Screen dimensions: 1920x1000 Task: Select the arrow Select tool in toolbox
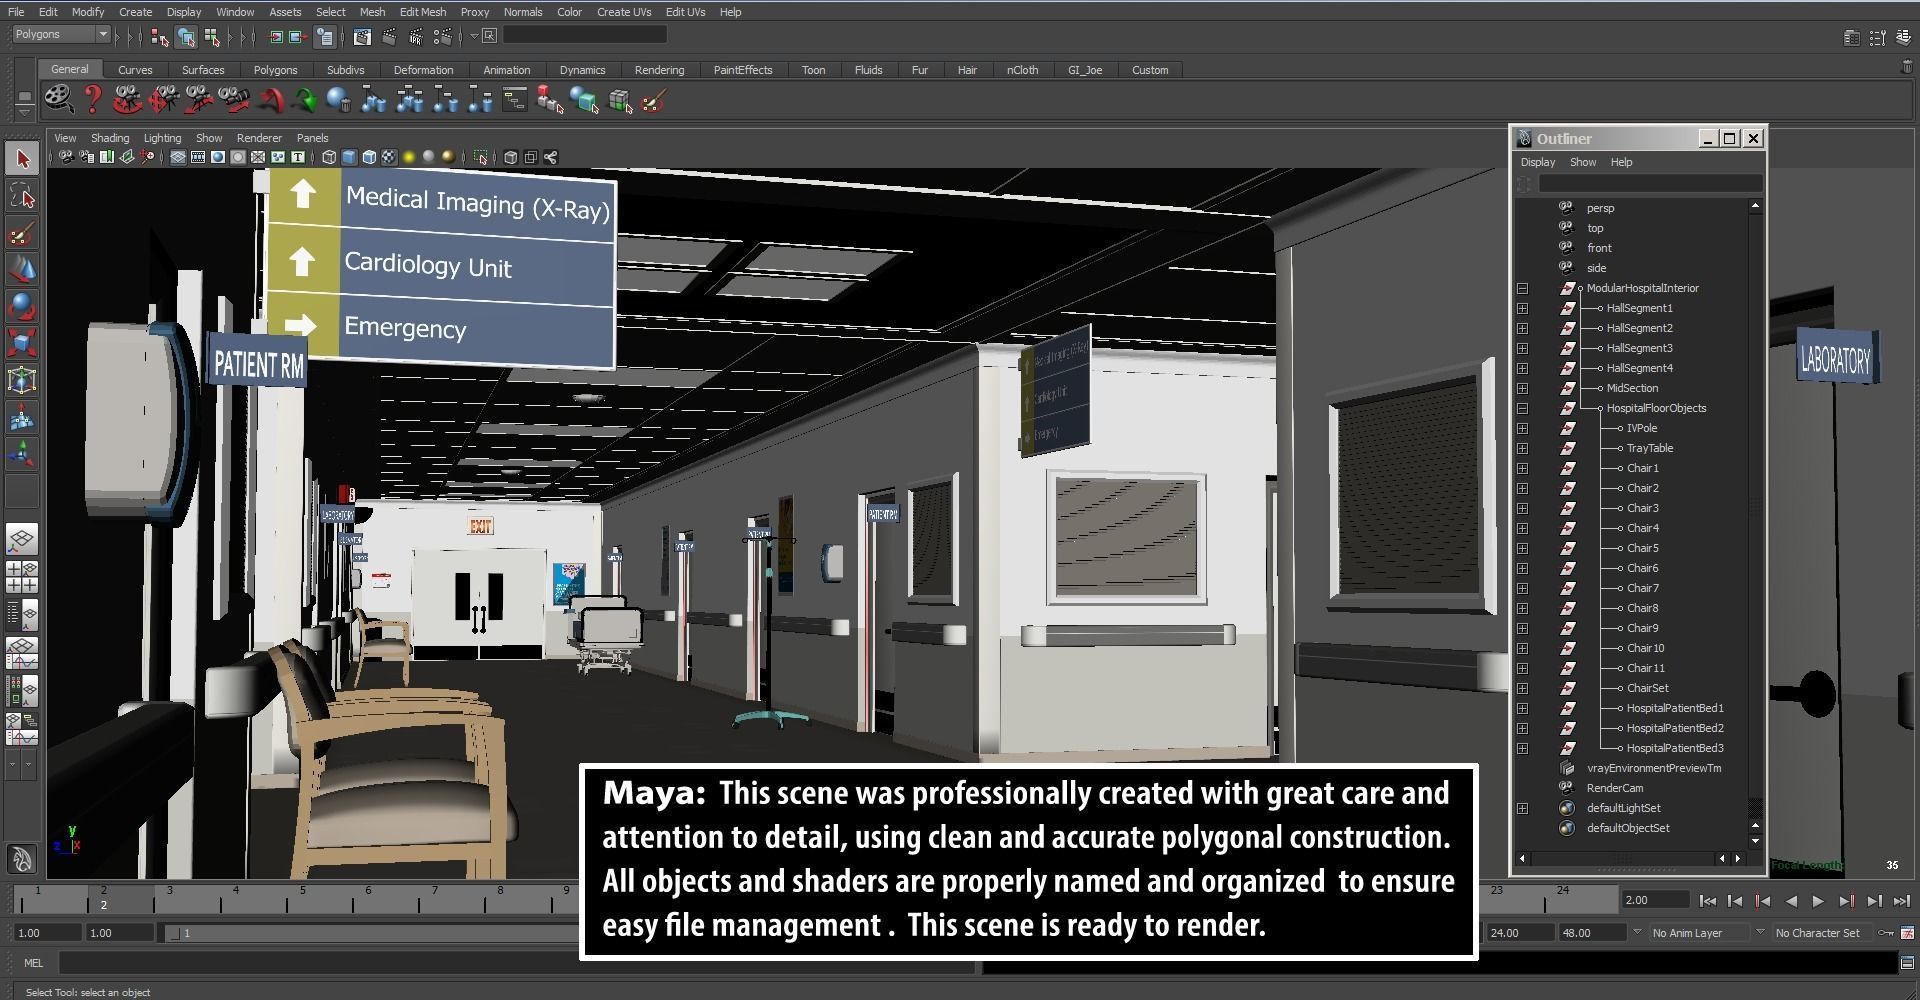22,159
